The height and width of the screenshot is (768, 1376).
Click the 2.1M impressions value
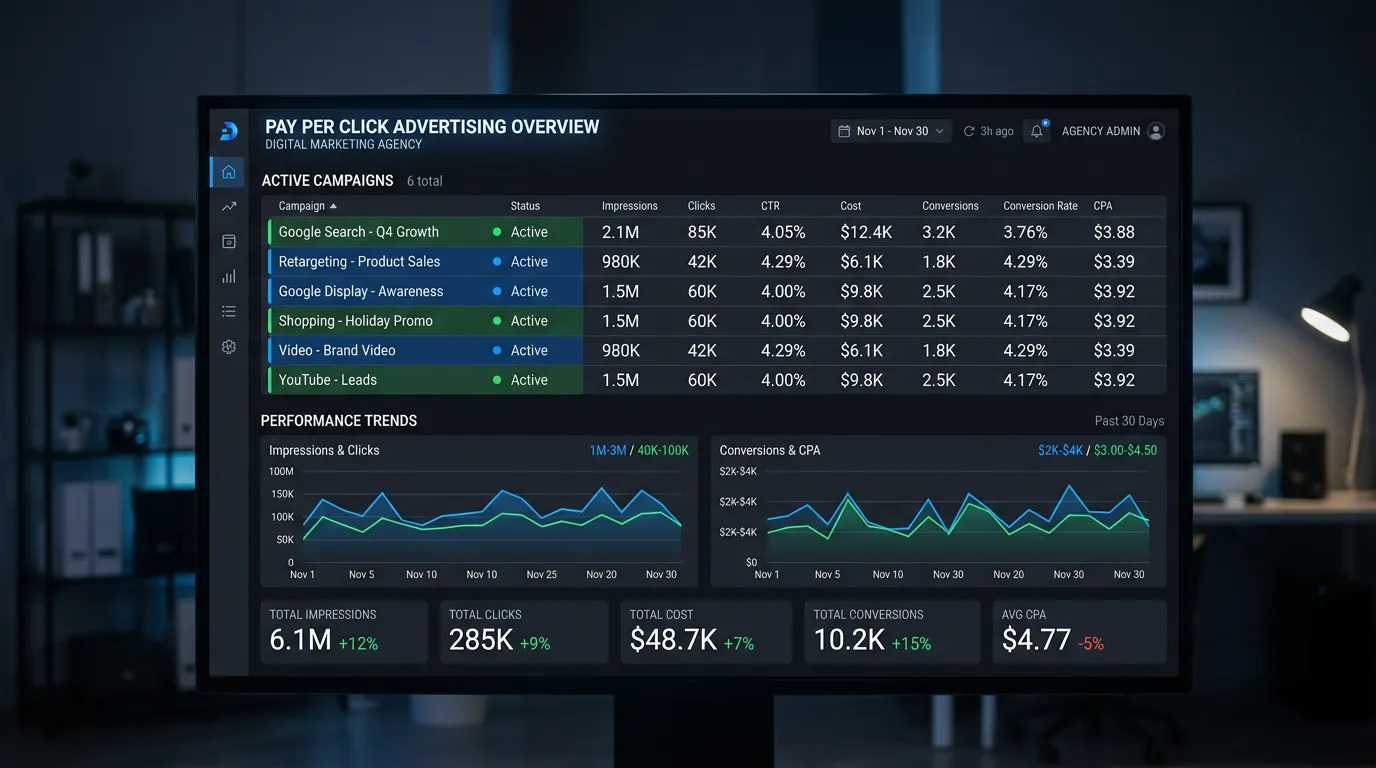click(x=621, y=232)
